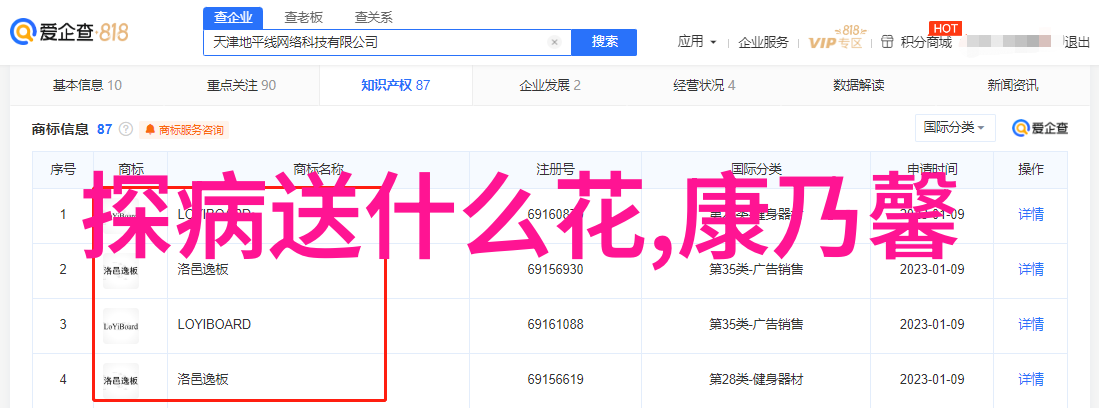1099x408 pixels.
Task: Click registration number 69156930
Action: coord(555,269)
